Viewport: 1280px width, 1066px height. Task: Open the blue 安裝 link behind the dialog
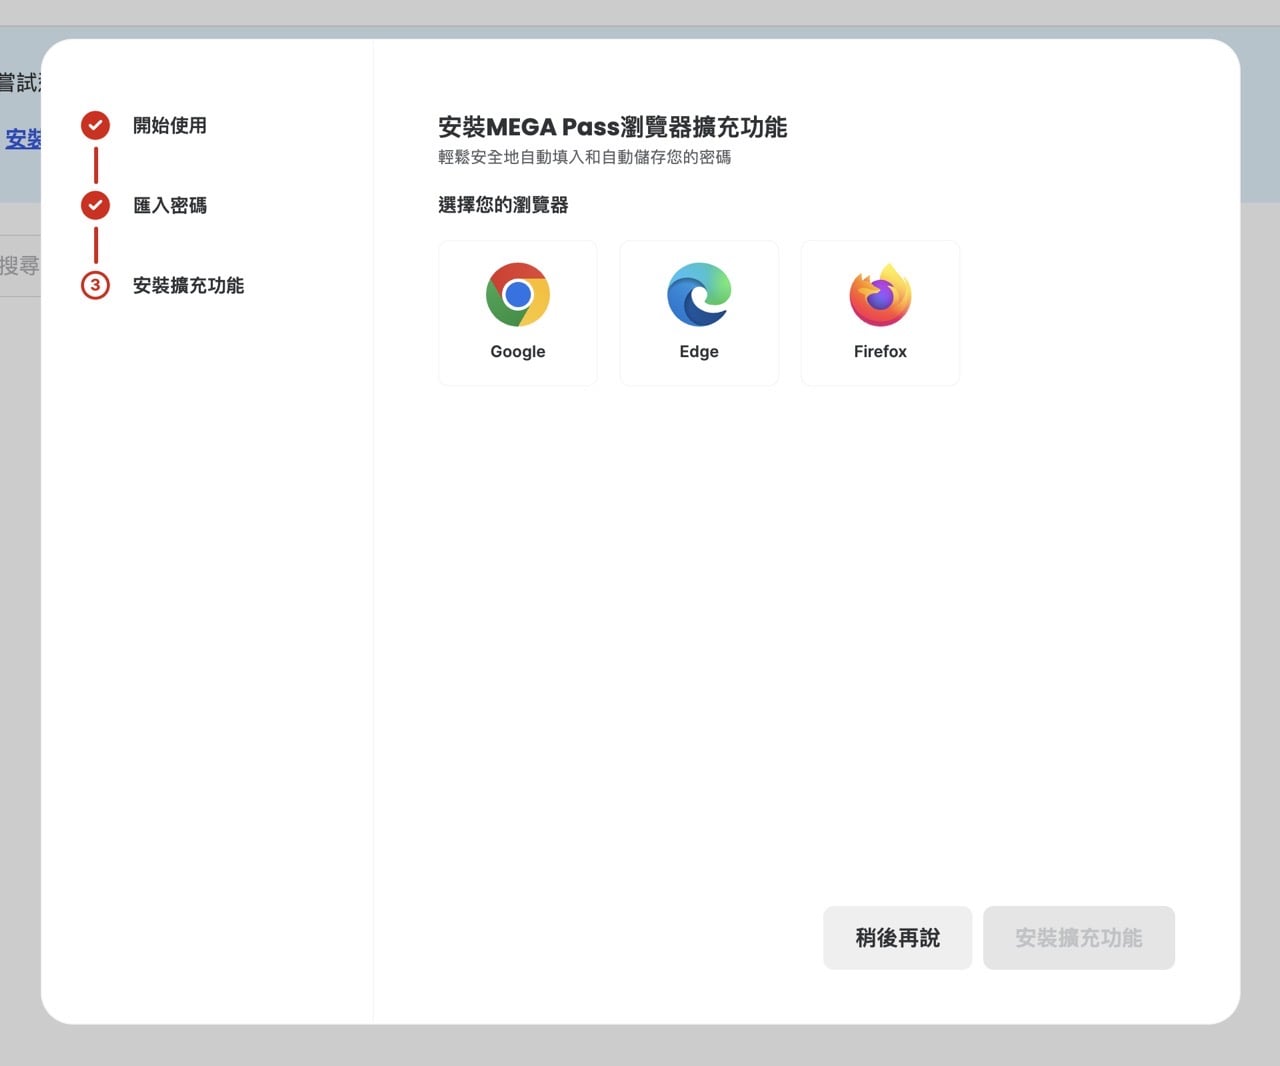click(x=22, y=139)
